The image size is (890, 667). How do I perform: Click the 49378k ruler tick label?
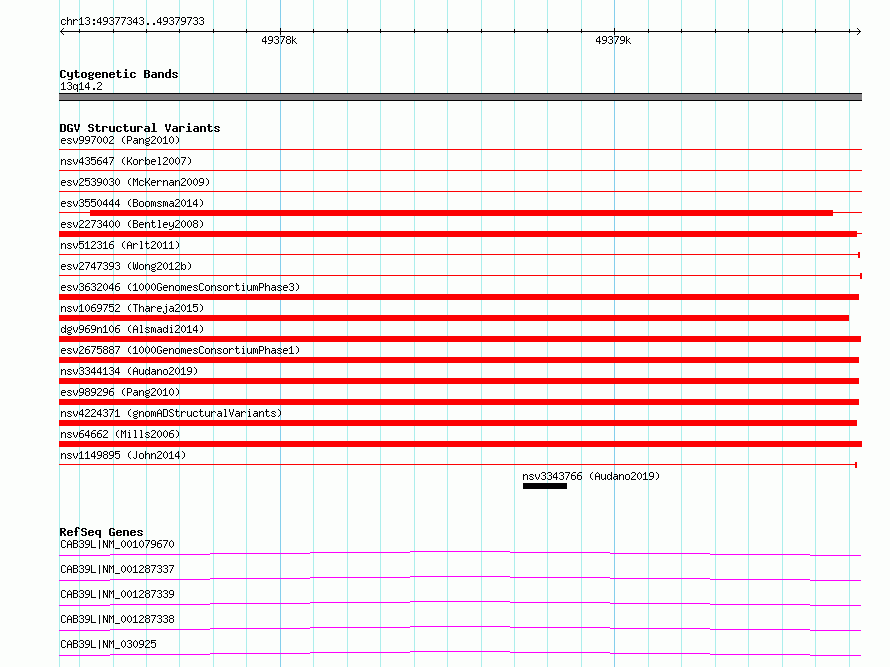[x=279, y=40]
